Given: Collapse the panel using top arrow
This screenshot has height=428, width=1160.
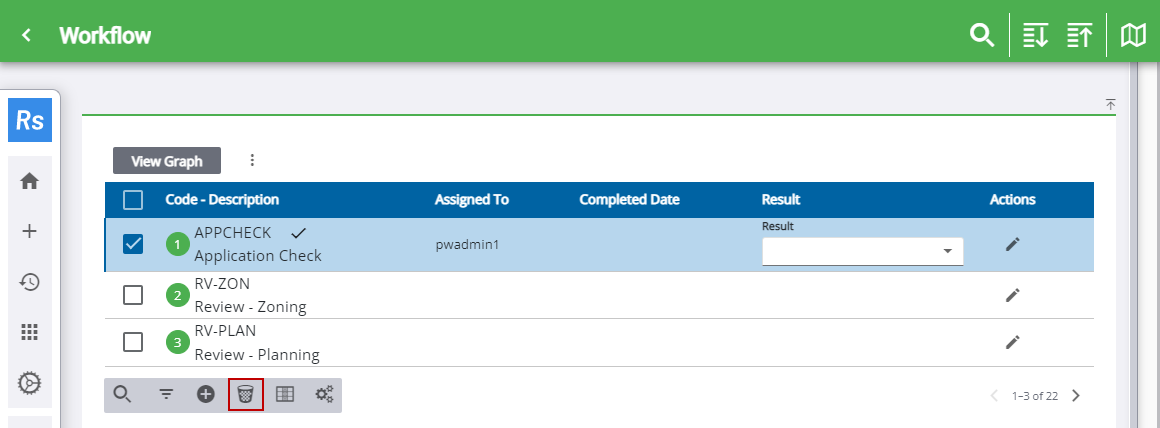Looking at the screenshot, I should tap(1110, 105).
